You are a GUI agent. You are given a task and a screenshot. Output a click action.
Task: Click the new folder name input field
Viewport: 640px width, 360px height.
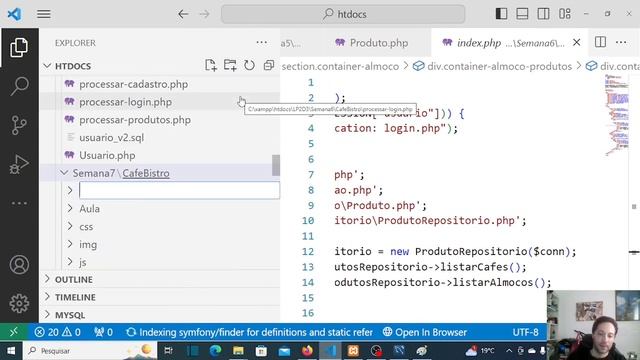click(x=179, y=190)
